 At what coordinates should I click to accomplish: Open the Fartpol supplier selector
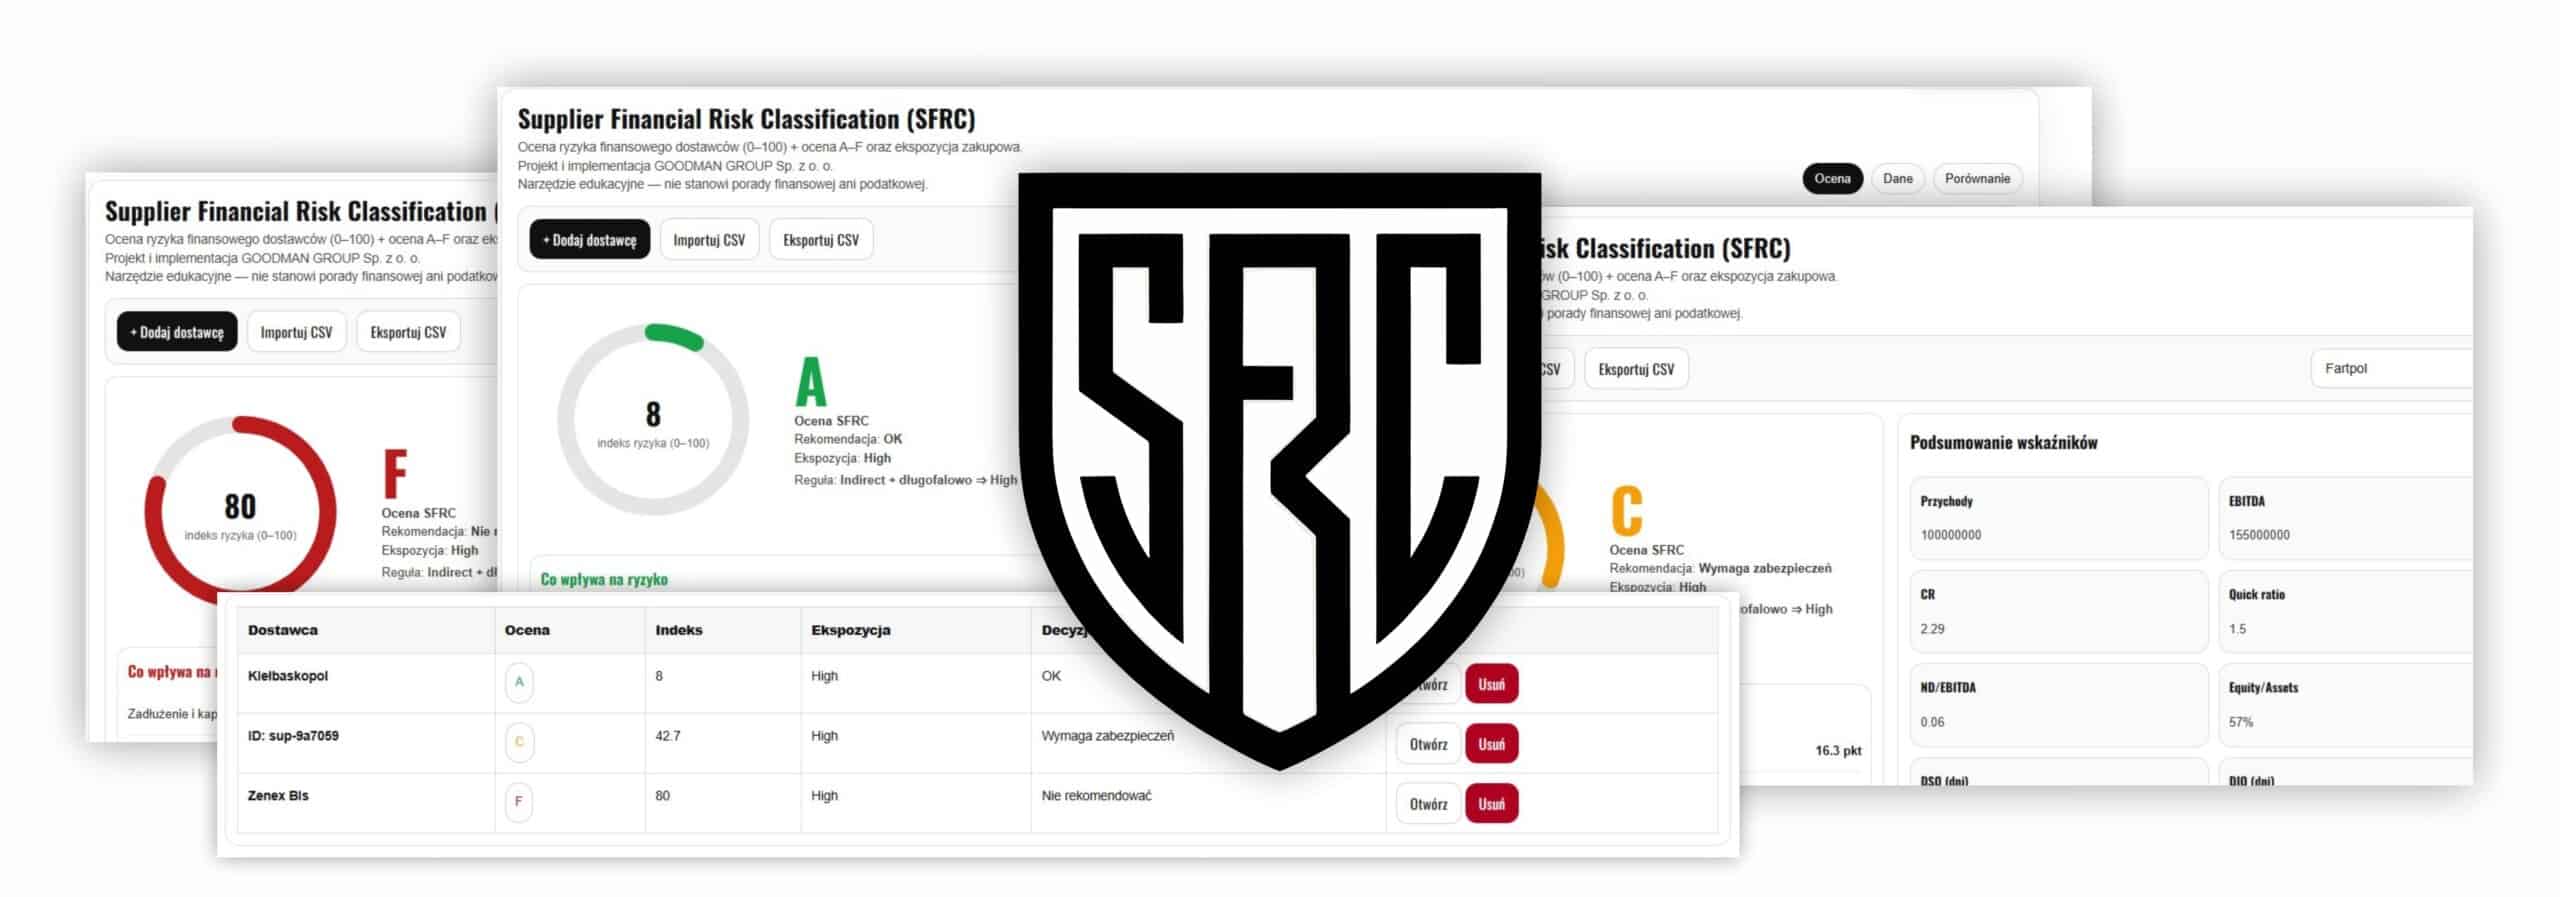coord(2392,369)
